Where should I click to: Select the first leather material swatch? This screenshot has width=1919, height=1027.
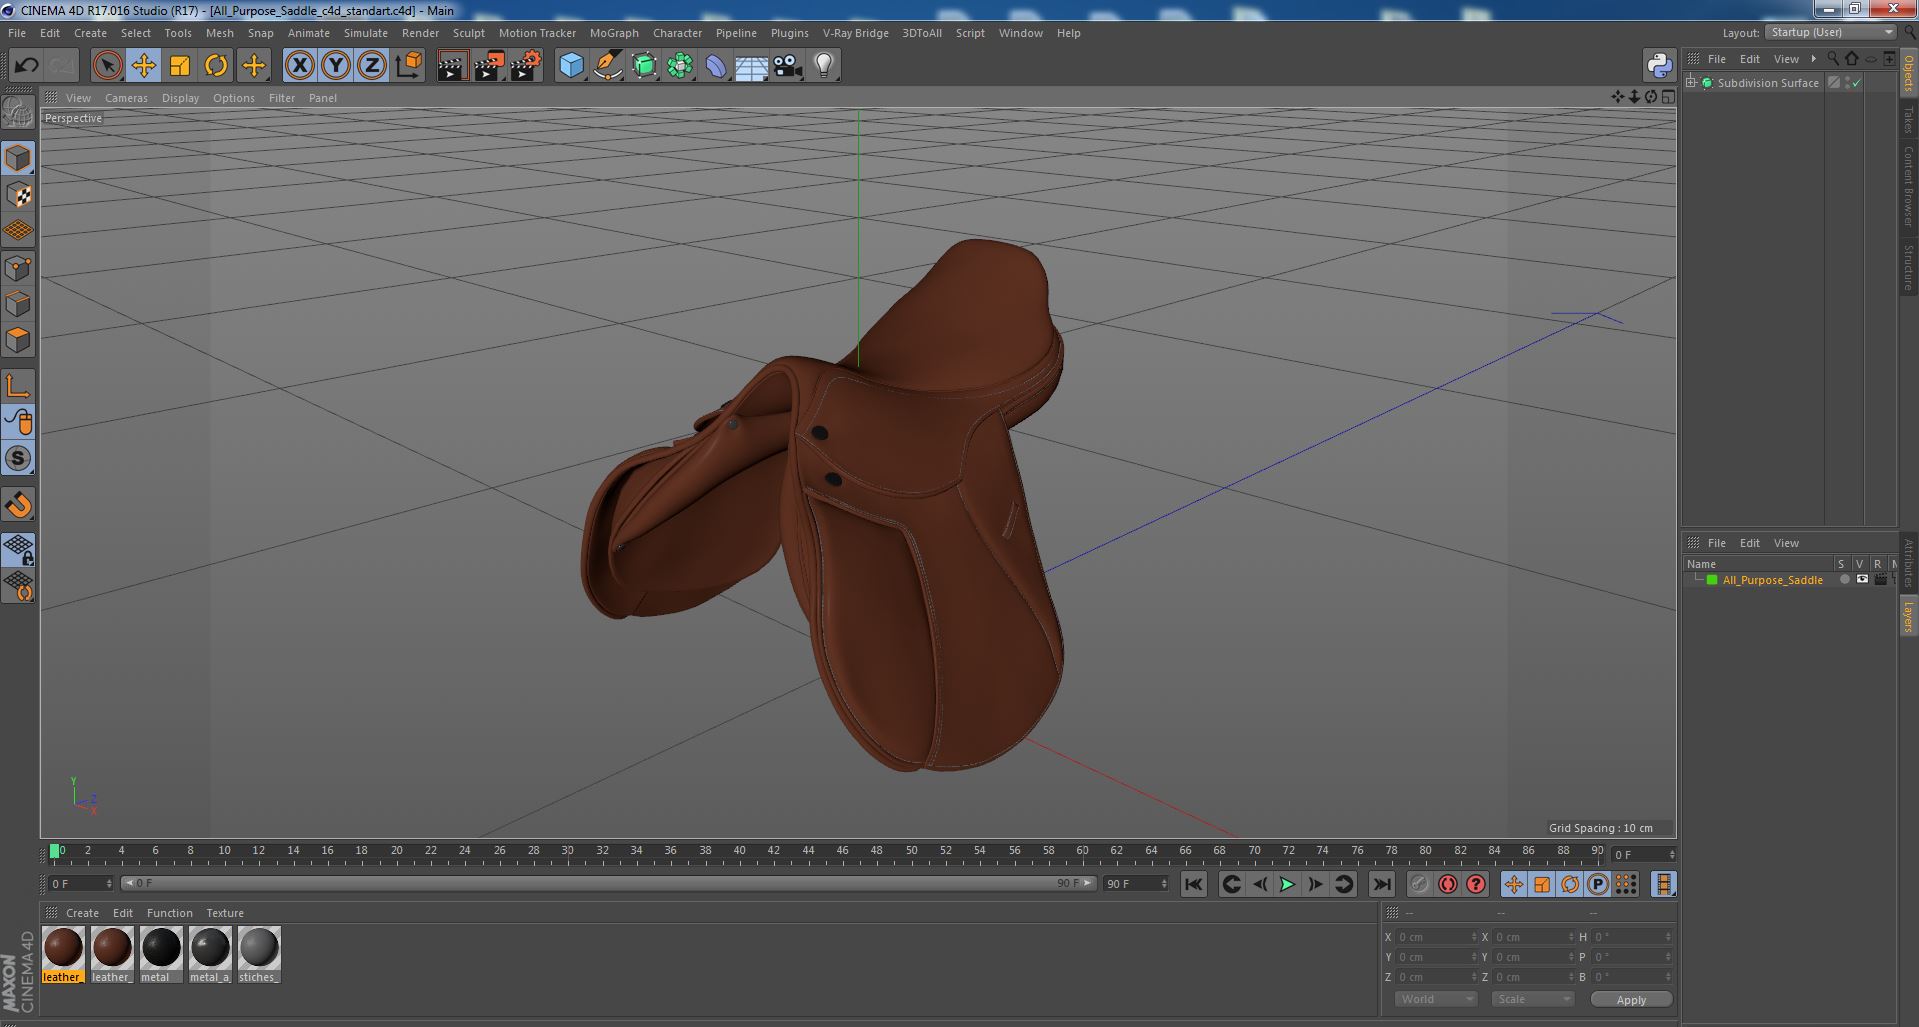pos(62,955)
